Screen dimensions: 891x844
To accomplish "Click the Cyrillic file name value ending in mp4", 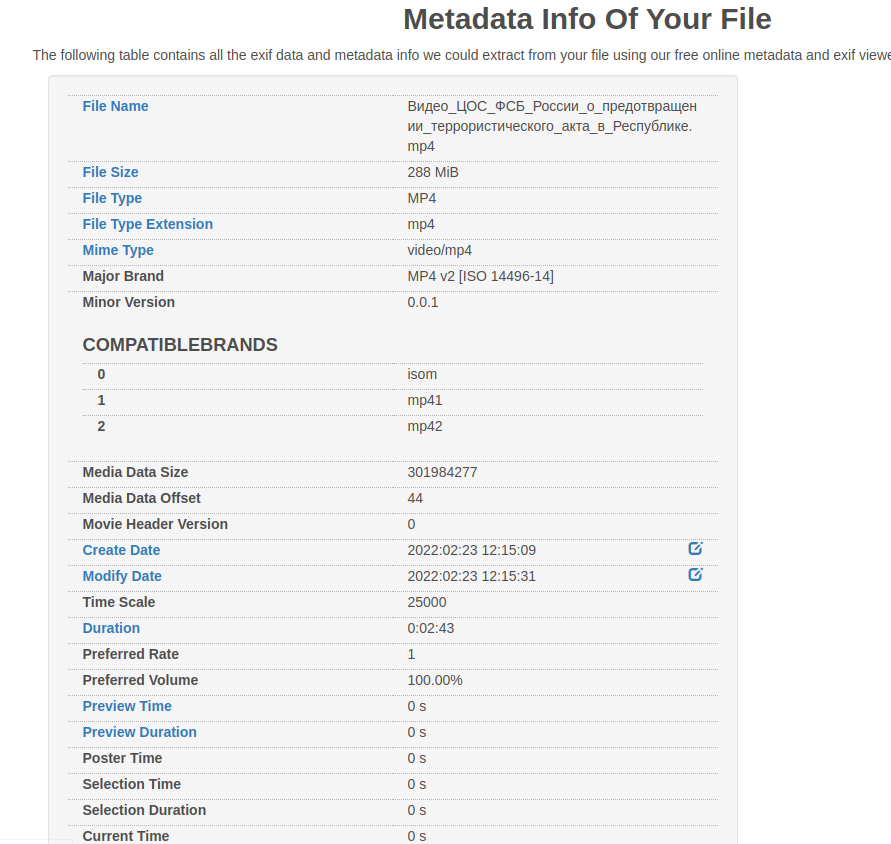I will pos(552,126).
